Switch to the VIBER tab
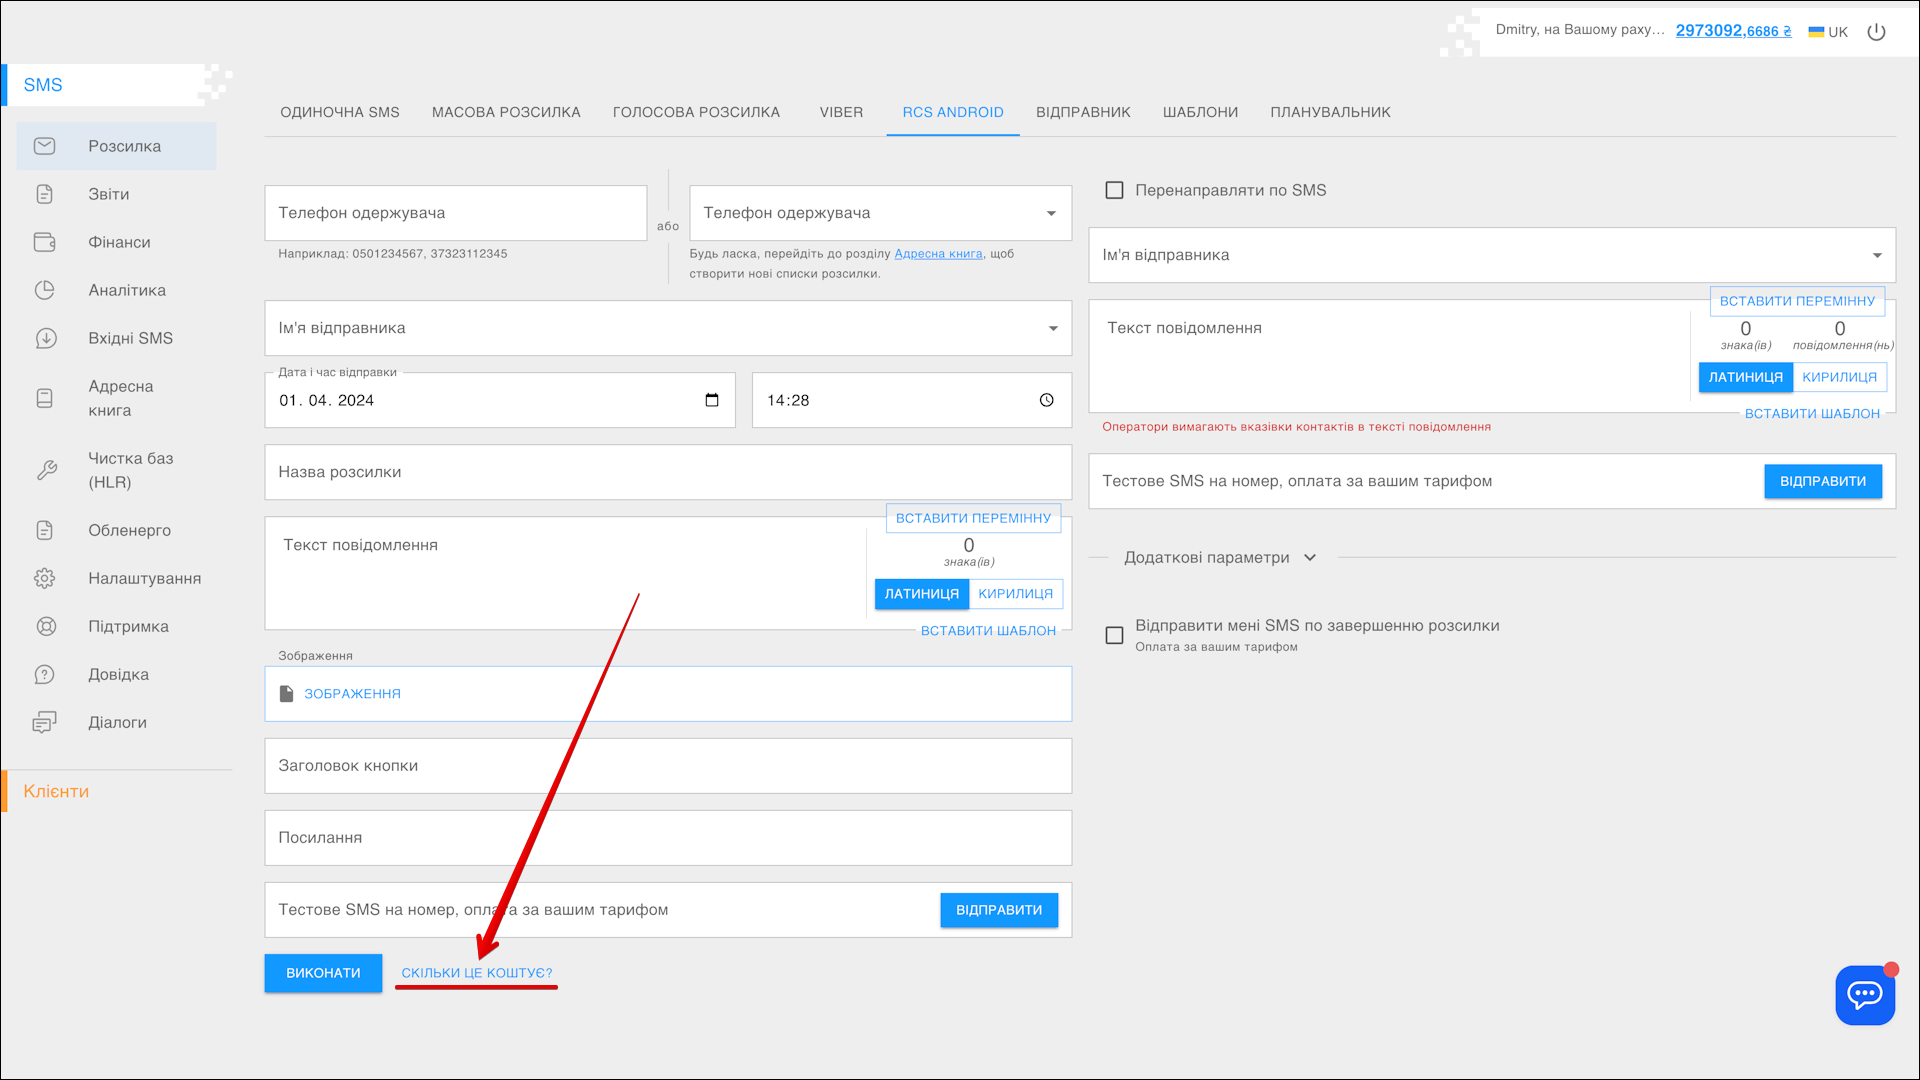Screen dimensions: 1920x1080 coord(840,112)
